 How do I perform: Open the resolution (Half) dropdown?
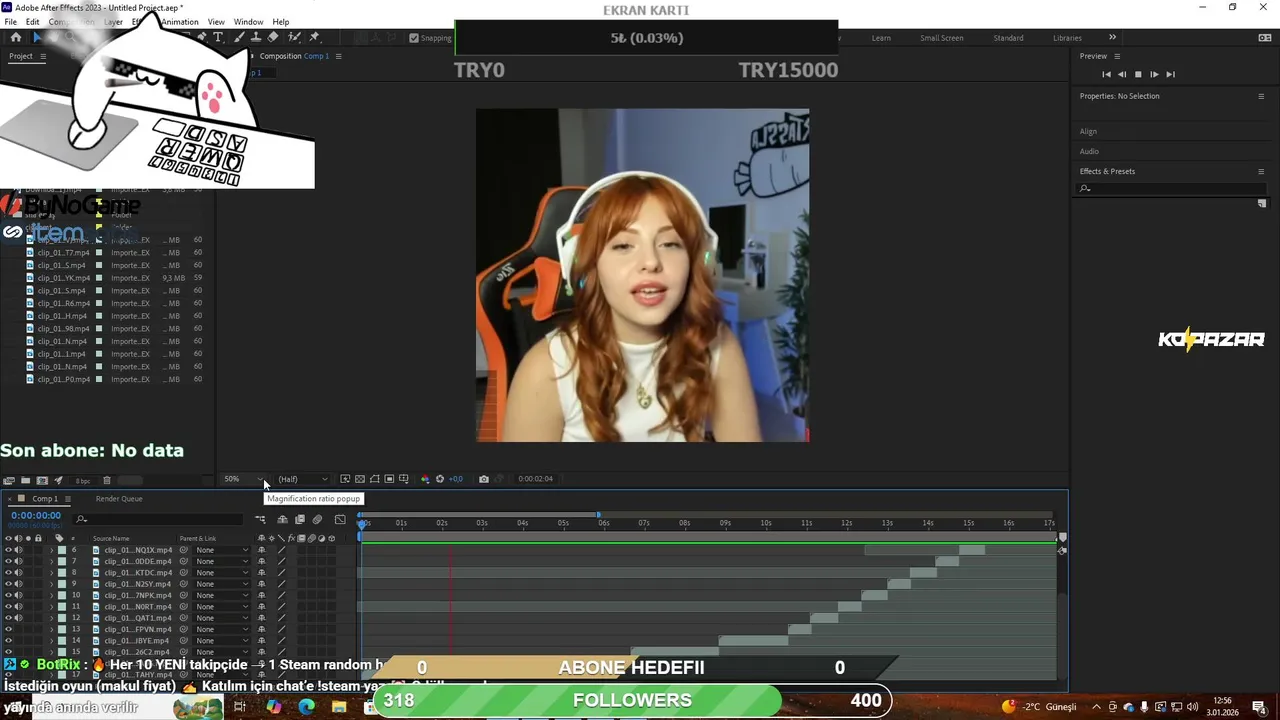[303, 479]
